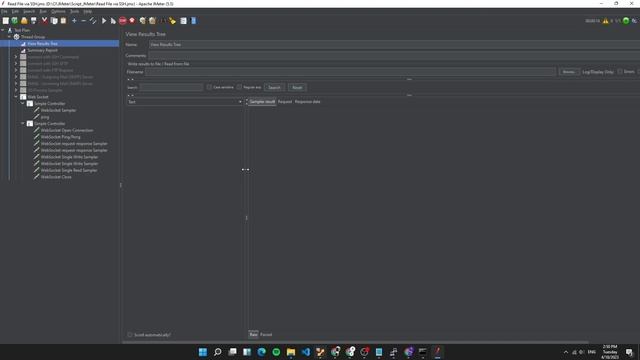
Task: Collapse the Test Plan root node
Action: (x=3, y=30)
